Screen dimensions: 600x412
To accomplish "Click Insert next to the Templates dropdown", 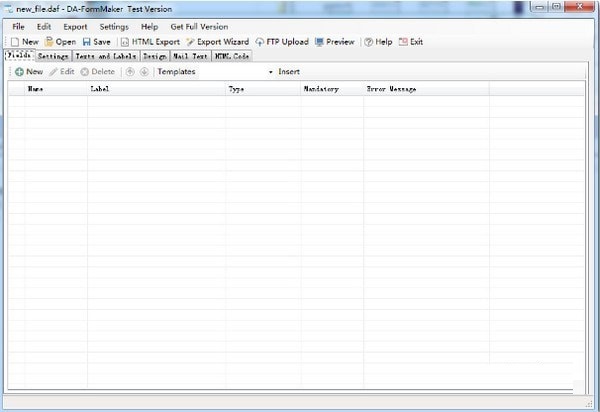I will coord(289,72).
